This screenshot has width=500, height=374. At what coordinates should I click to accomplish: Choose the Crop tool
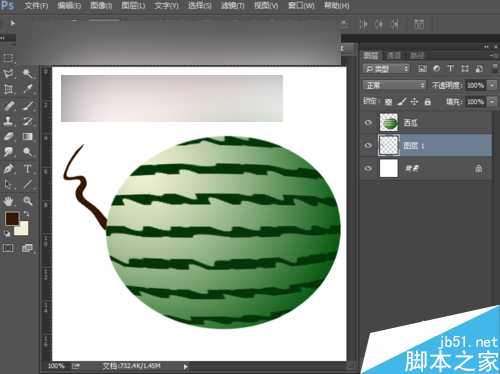8,89
